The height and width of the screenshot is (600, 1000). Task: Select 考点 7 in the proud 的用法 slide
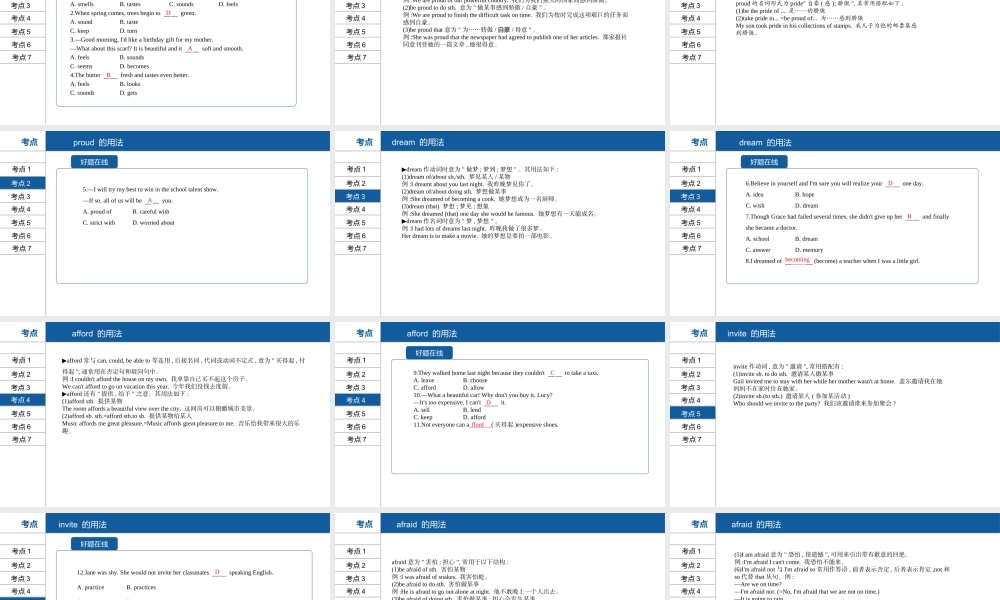click(x=22, y=248)
